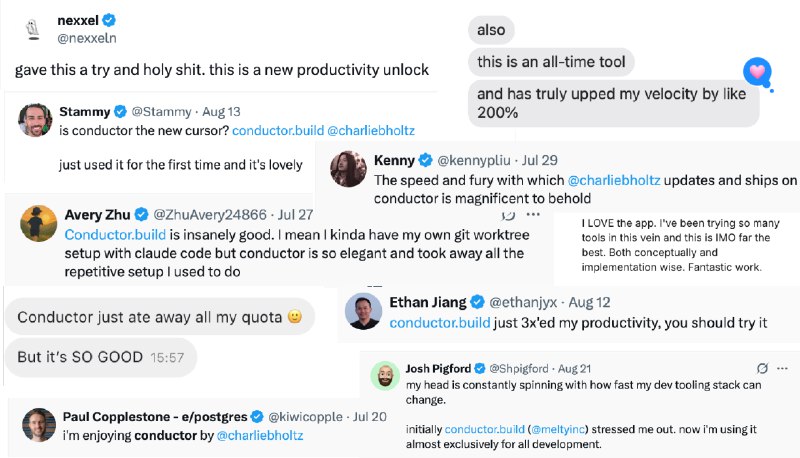The height and width of the screenshot is (458, 800).
Task: Click the circular icon on Josh Pigford's tweet
Action: click(x=763, y=369)
